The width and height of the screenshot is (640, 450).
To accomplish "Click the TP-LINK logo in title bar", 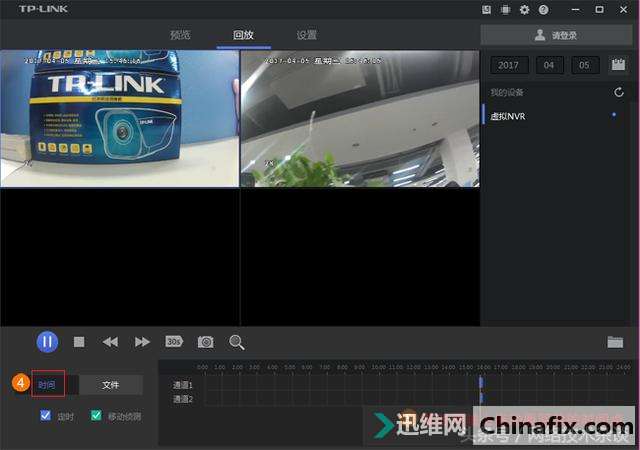I will 43,9.
